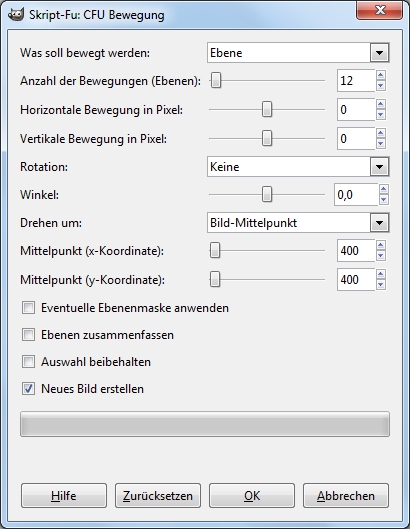The height and width of the screenshot is (529, 410).
Task: Decrease Mittelpunkt x-Koordinate with down arrow
Action: point(381,256)
